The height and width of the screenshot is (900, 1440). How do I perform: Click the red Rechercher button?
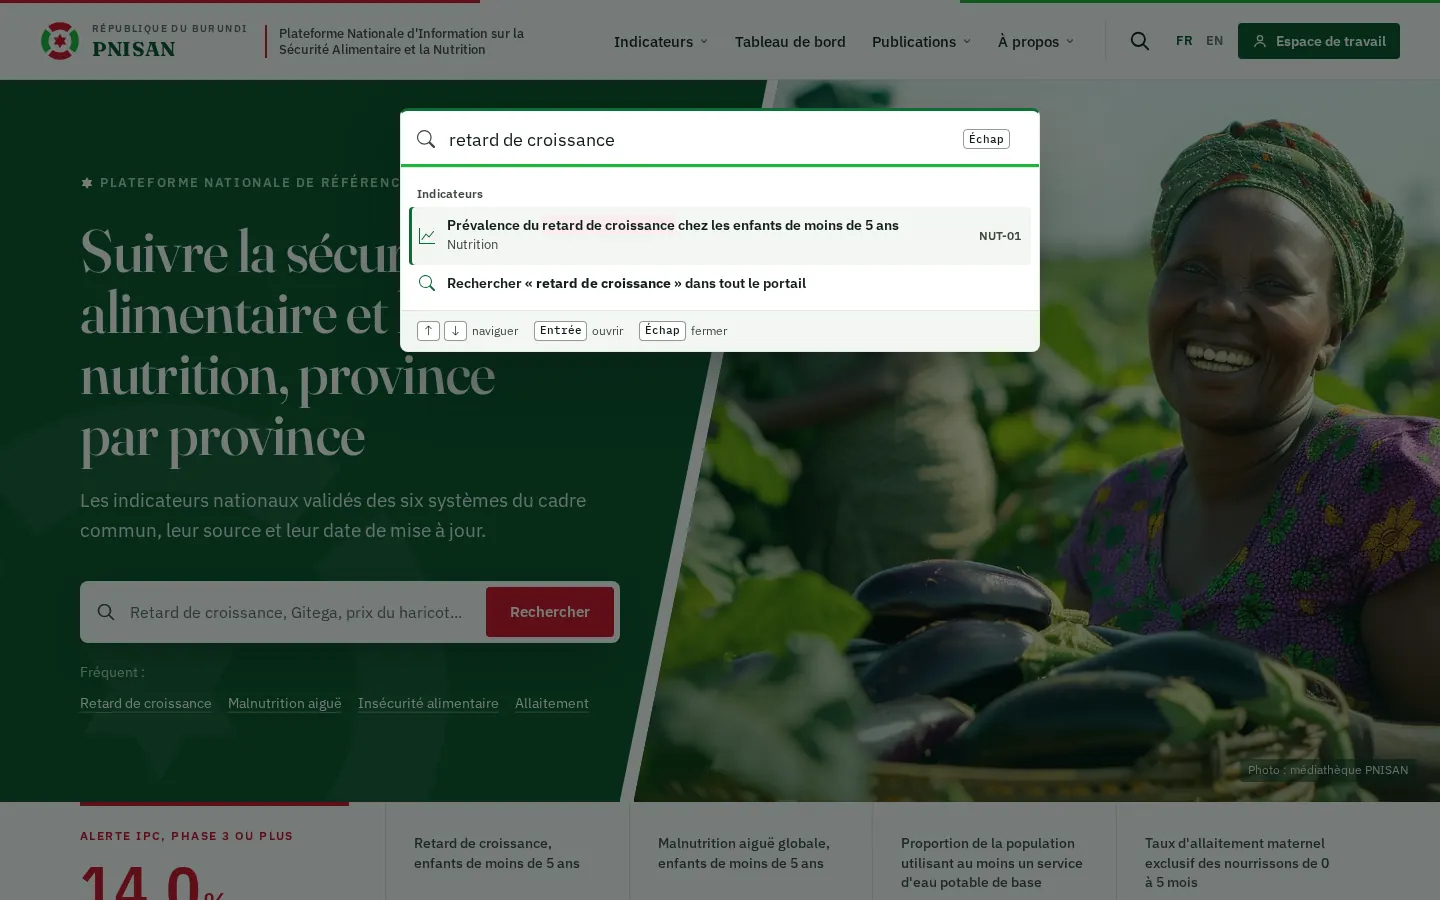click(550, 612)
